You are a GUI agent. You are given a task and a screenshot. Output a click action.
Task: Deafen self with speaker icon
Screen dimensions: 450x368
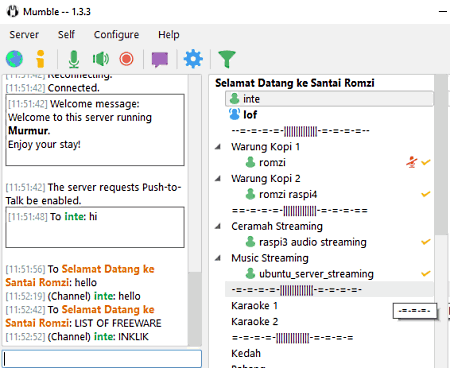point(100,59)
